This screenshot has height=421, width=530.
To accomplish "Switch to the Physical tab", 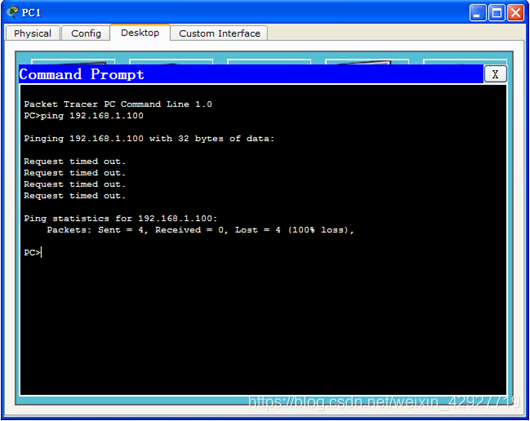I will [33, 33].
